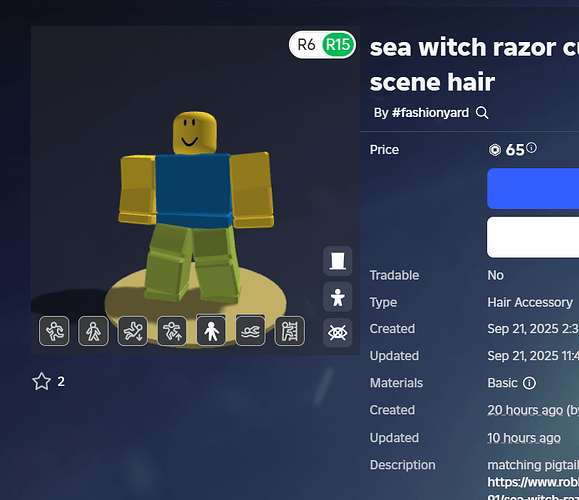The height and width of the screenshot is (500, 579).
Task: Favorite the item with the star
Action: (41, 381)
